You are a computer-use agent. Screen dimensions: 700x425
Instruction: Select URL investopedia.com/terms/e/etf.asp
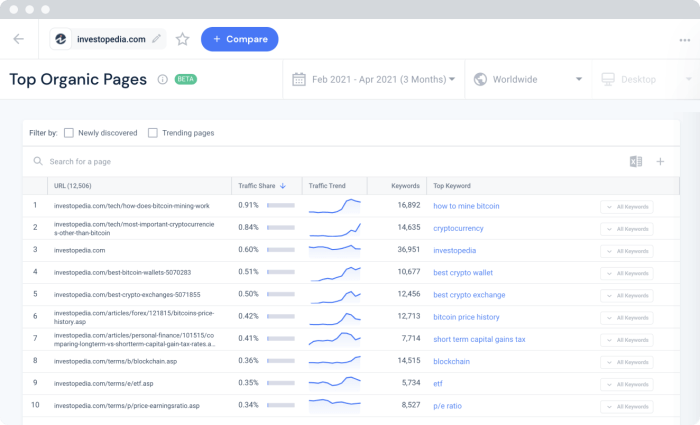104,383
